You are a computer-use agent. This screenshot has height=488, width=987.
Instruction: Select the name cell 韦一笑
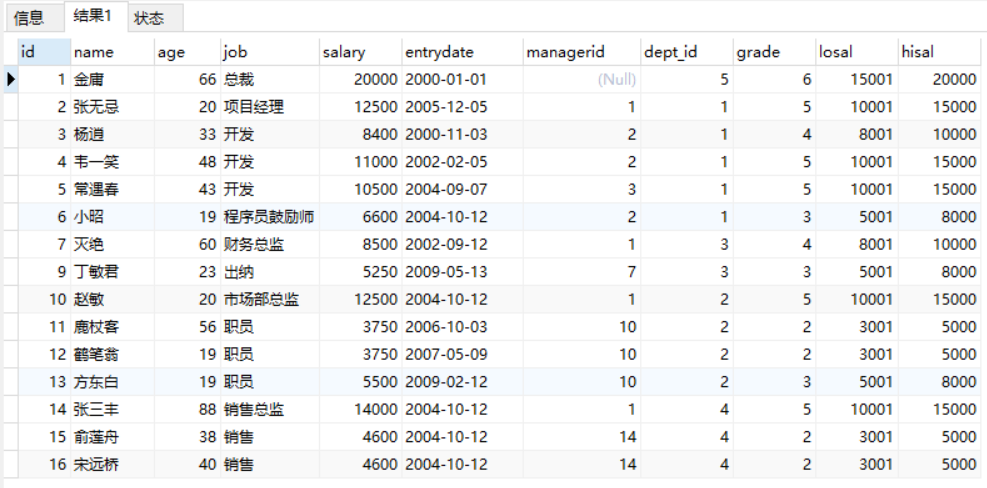pyautogui.click(x=112, y=162)
